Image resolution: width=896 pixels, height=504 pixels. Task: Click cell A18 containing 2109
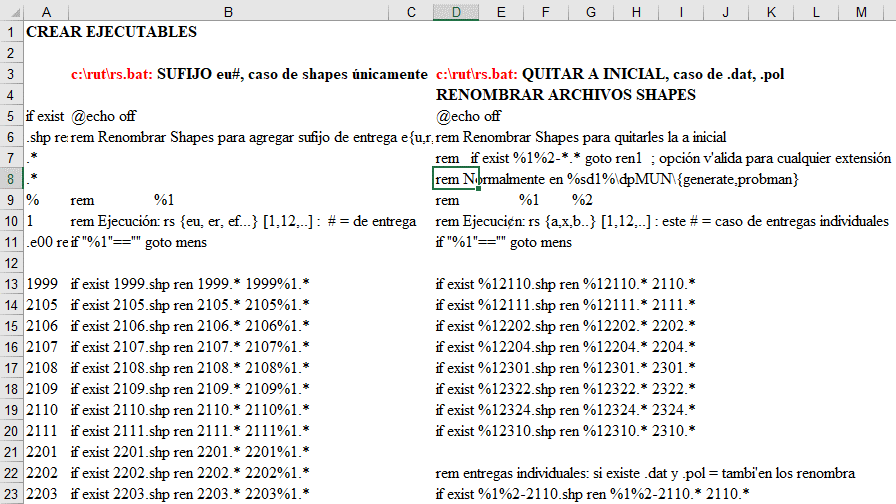(x=42, y=389)
